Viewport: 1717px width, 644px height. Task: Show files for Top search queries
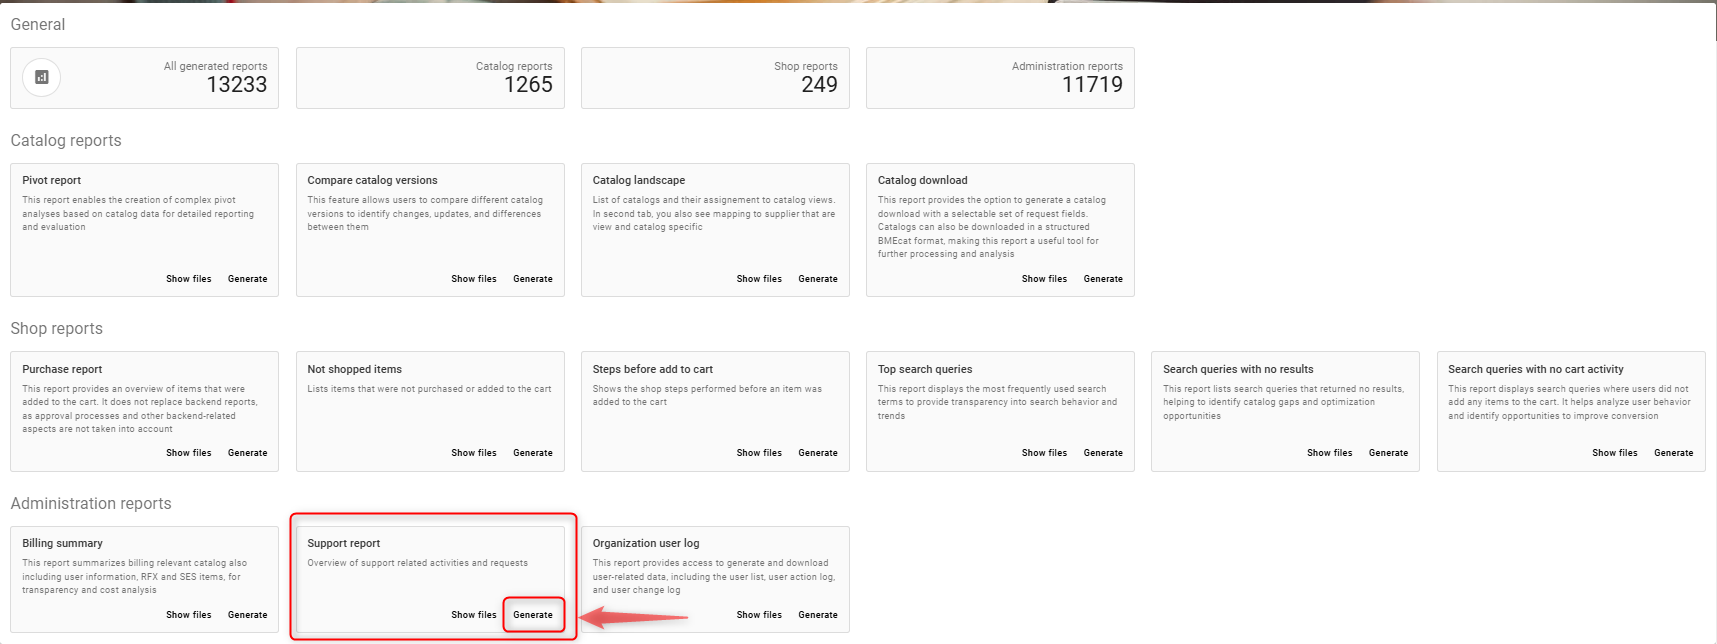[x=1044, y=453]
